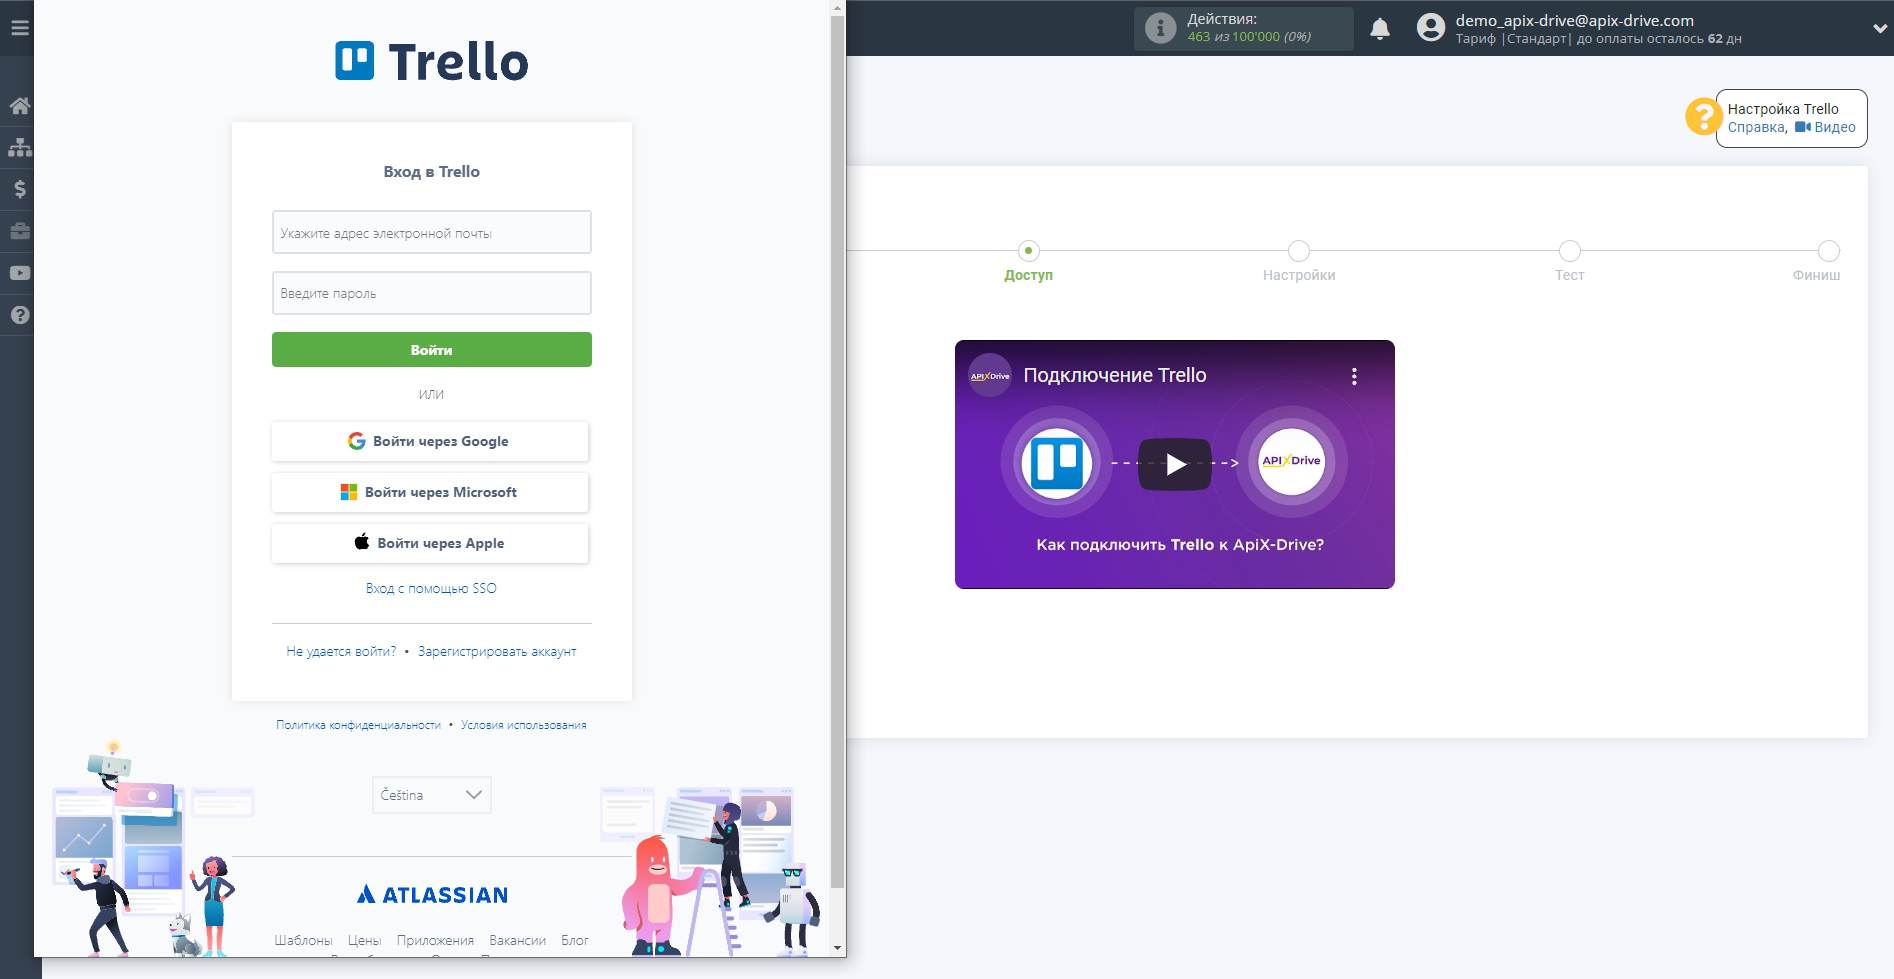The height and width of the screenshot is (979, 1894).
Task: Open Политика конфиденциальности link
Action: pyautogui.click(x=358, y=725)
